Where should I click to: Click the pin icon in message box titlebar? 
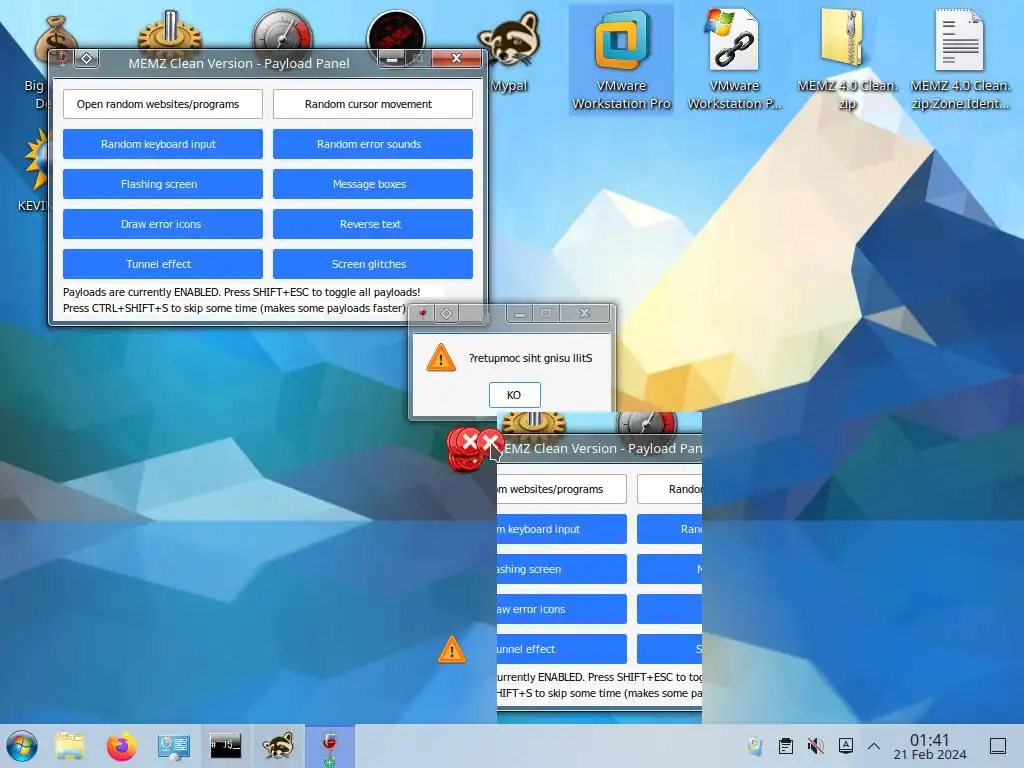[x=423, y=313]
